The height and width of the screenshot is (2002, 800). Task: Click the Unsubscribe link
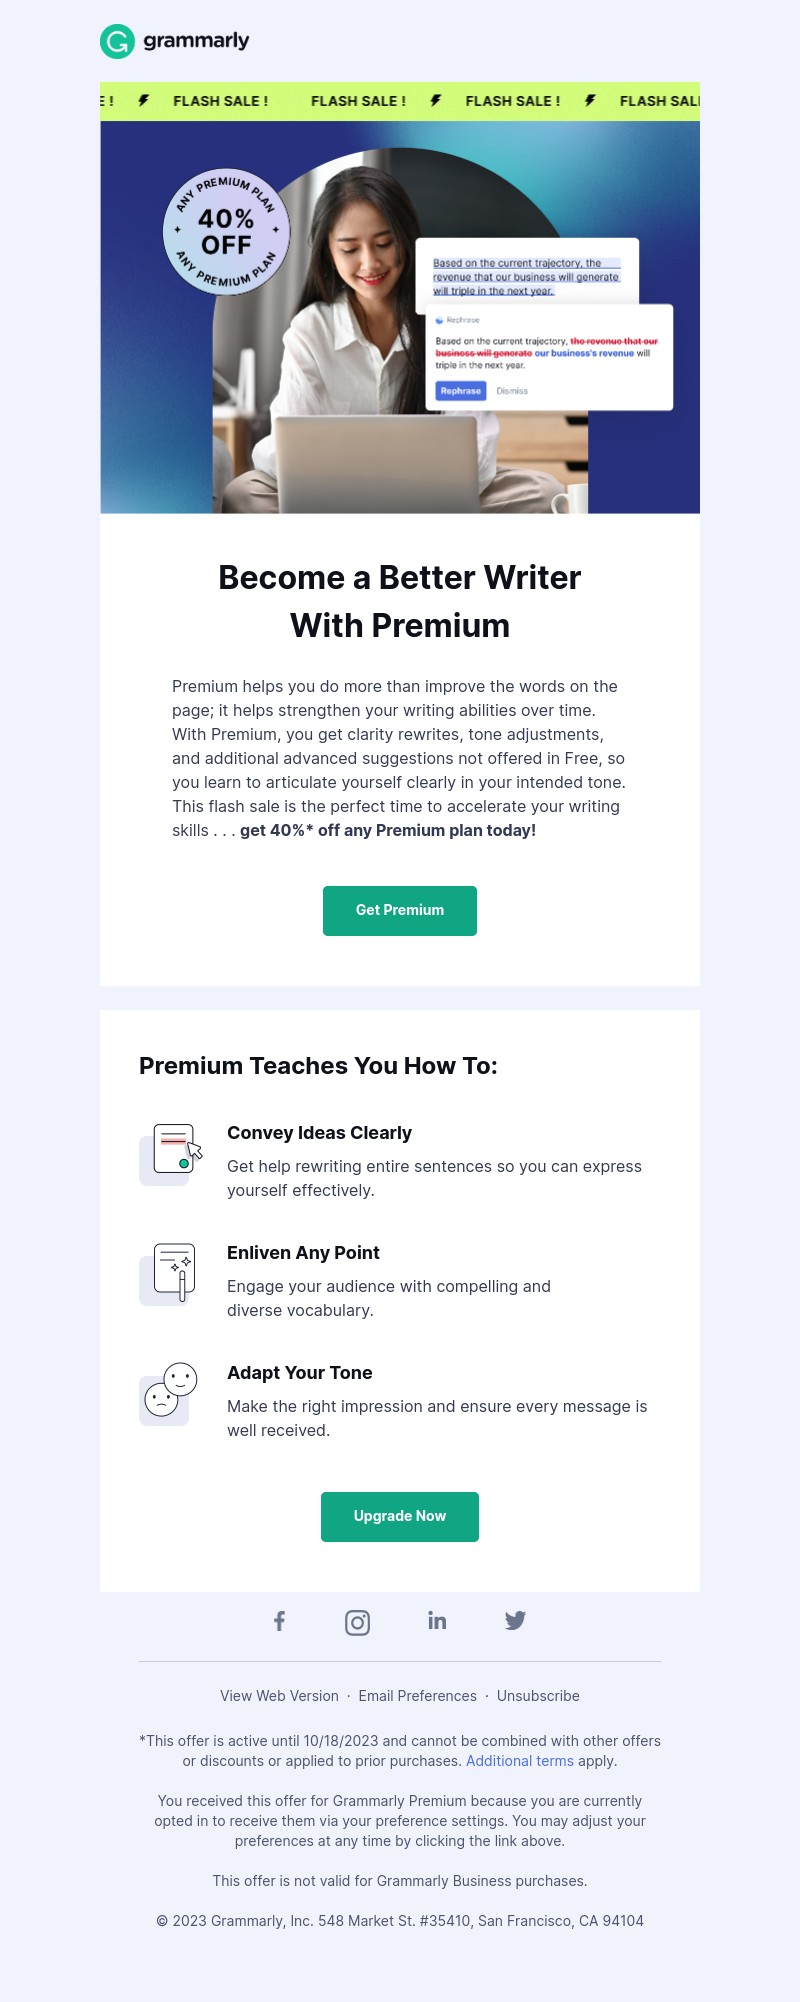click(x=538, y=1696)
